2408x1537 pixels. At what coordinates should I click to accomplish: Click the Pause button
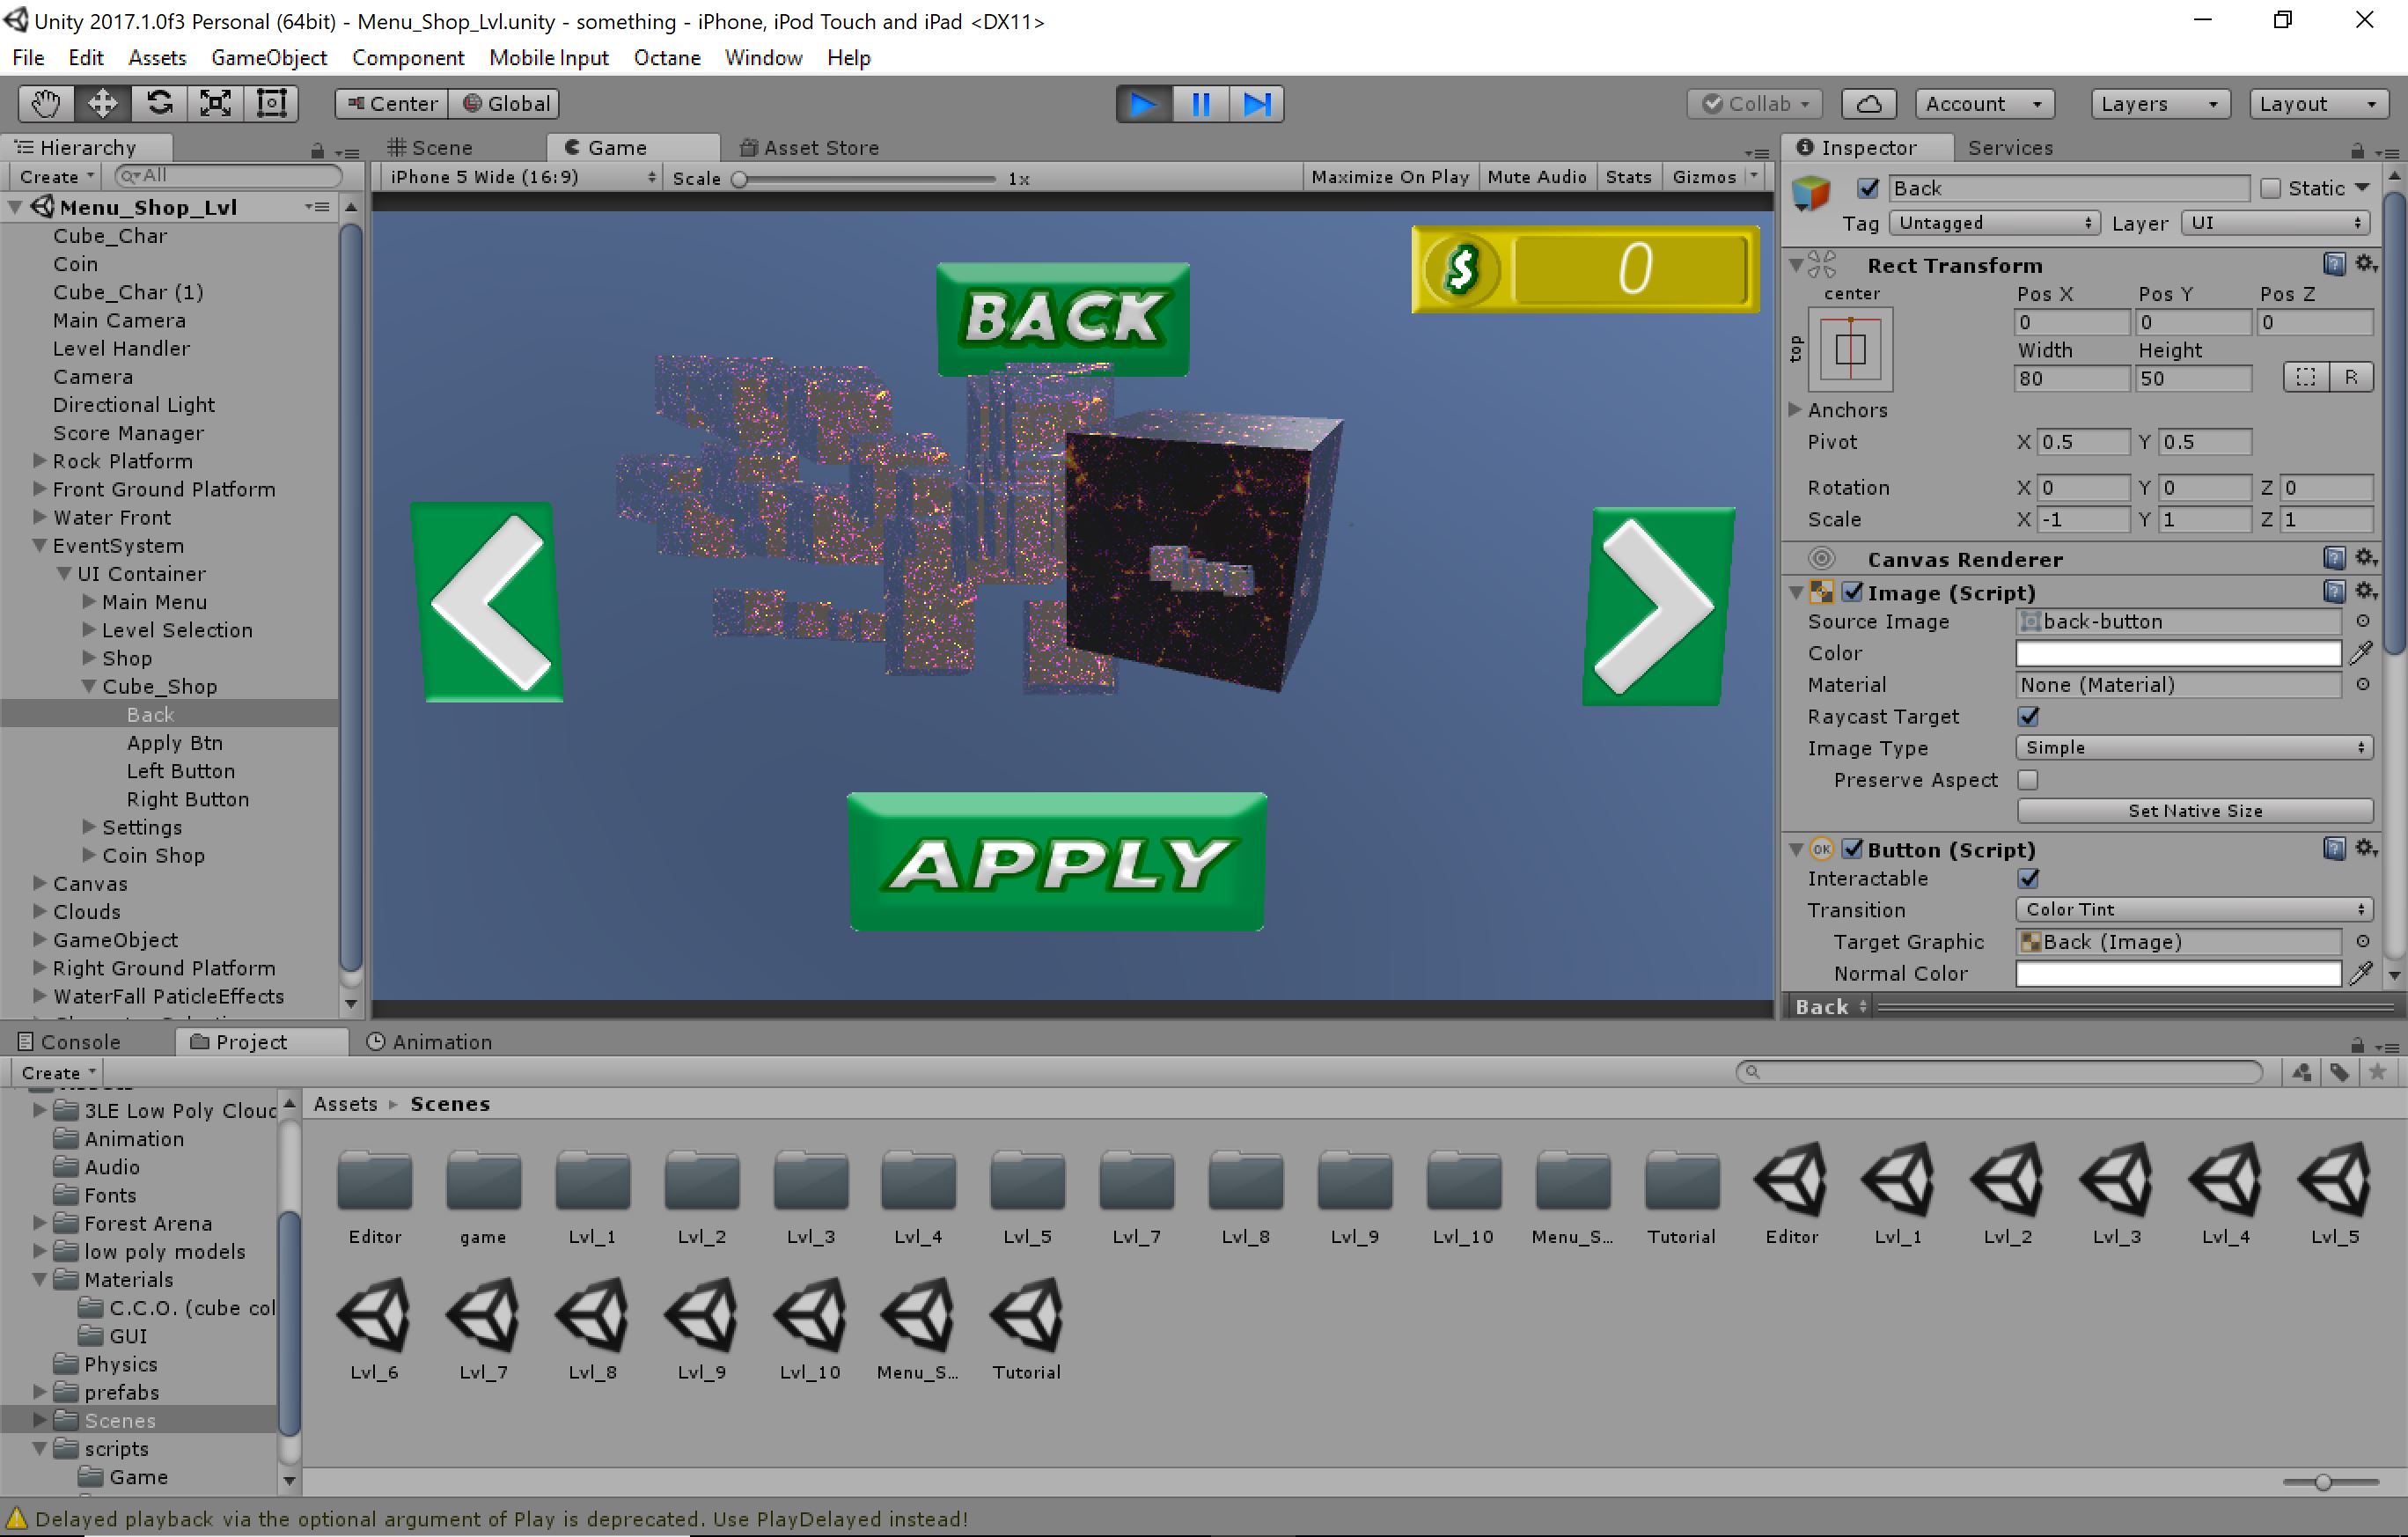[x=1200, y=104]
